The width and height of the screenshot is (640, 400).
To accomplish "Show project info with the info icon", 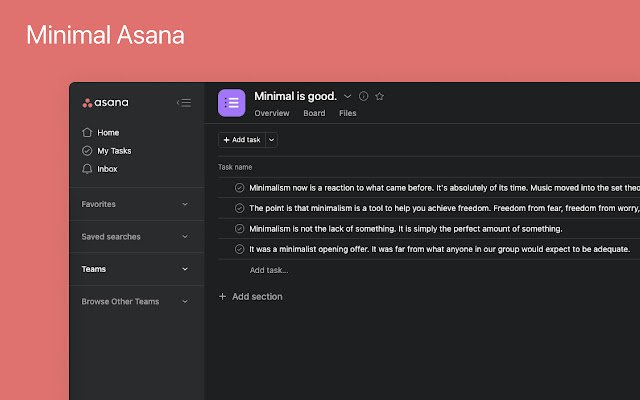I will [363, 96].
